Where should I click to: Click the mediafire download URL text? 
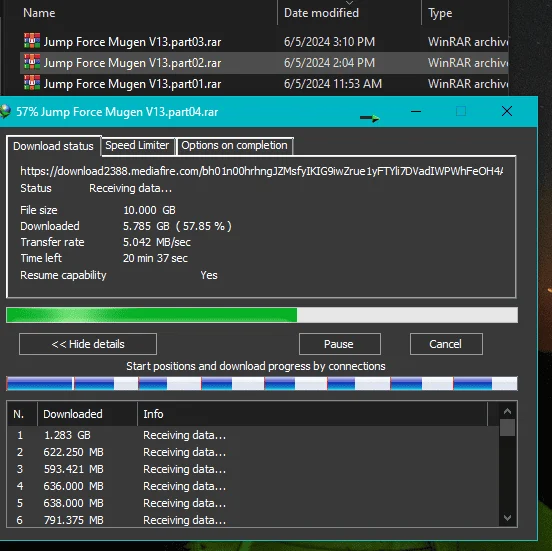coord(262,171)
